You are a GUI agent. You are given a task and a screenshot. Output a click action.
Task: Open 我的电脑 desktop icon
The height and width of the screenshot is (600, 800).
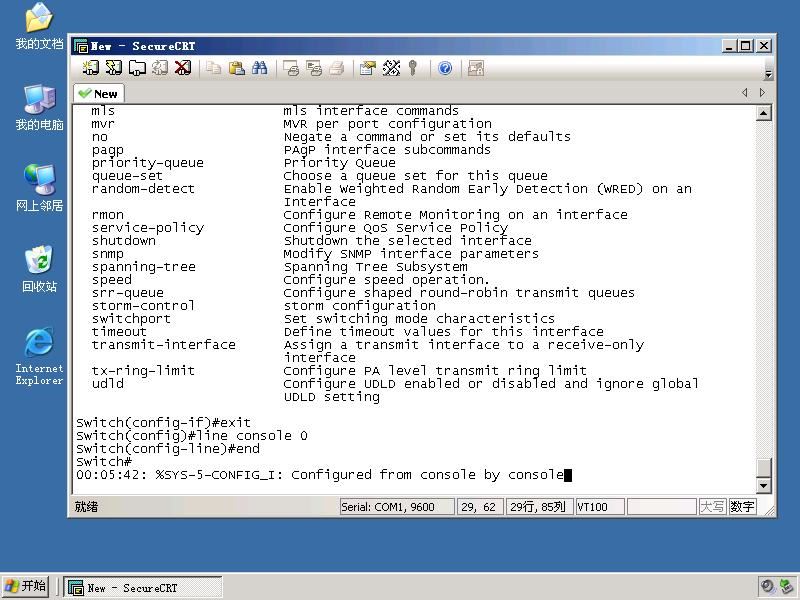(39, 108)
